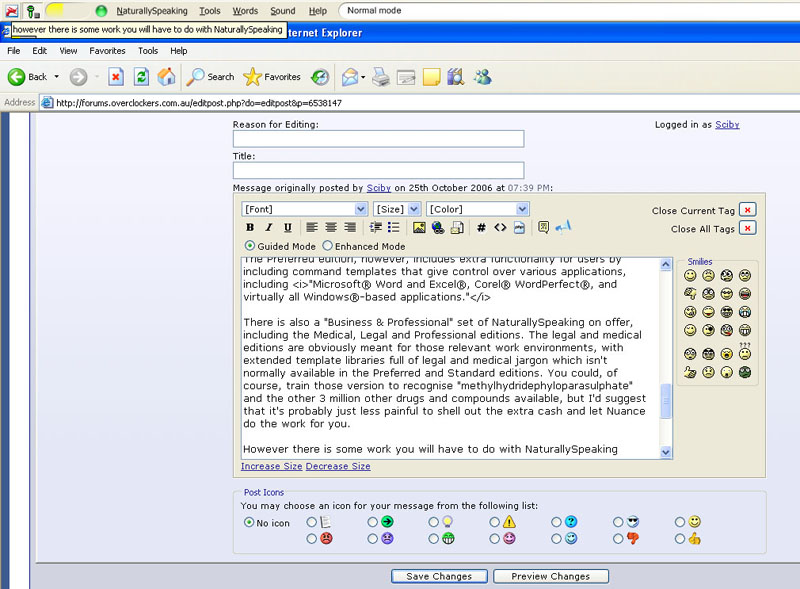Choose the green arrow post icon radio
Viewport: 800px width, 589px height.
tap(372, 522)
